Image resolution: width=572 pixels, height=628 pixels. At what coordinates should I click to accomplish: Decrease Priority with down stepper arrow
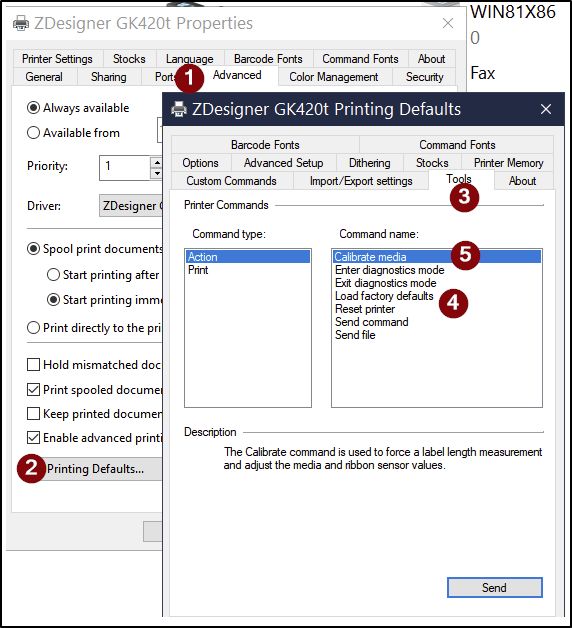point(157,173)
